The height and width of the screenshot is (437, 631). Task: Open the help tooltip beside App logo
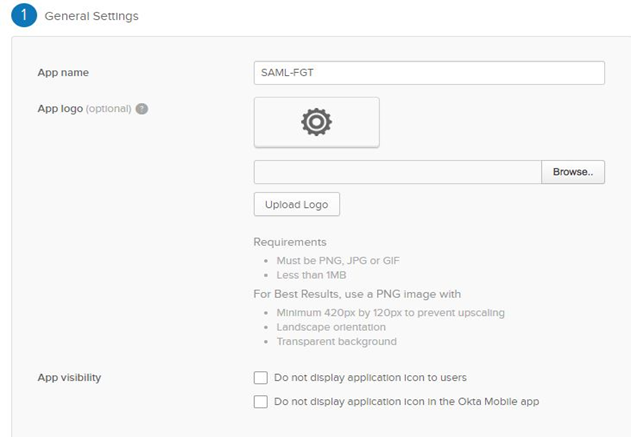coord(142,109)
